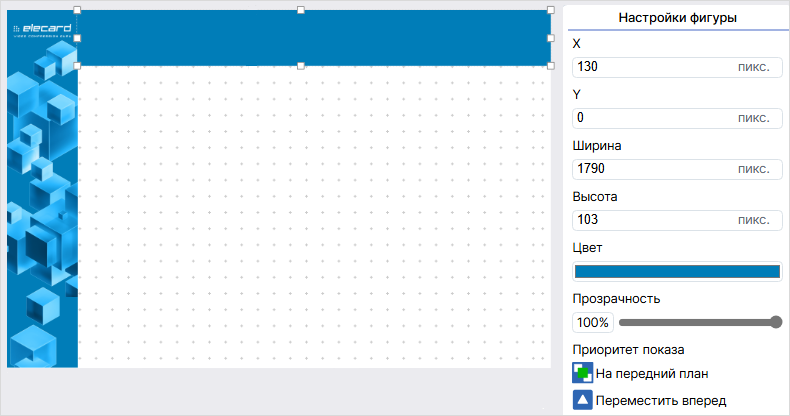Click the 'На передний план' bring-to-front icon
Viewport: 790px width, 416px height.
(582, 374)
